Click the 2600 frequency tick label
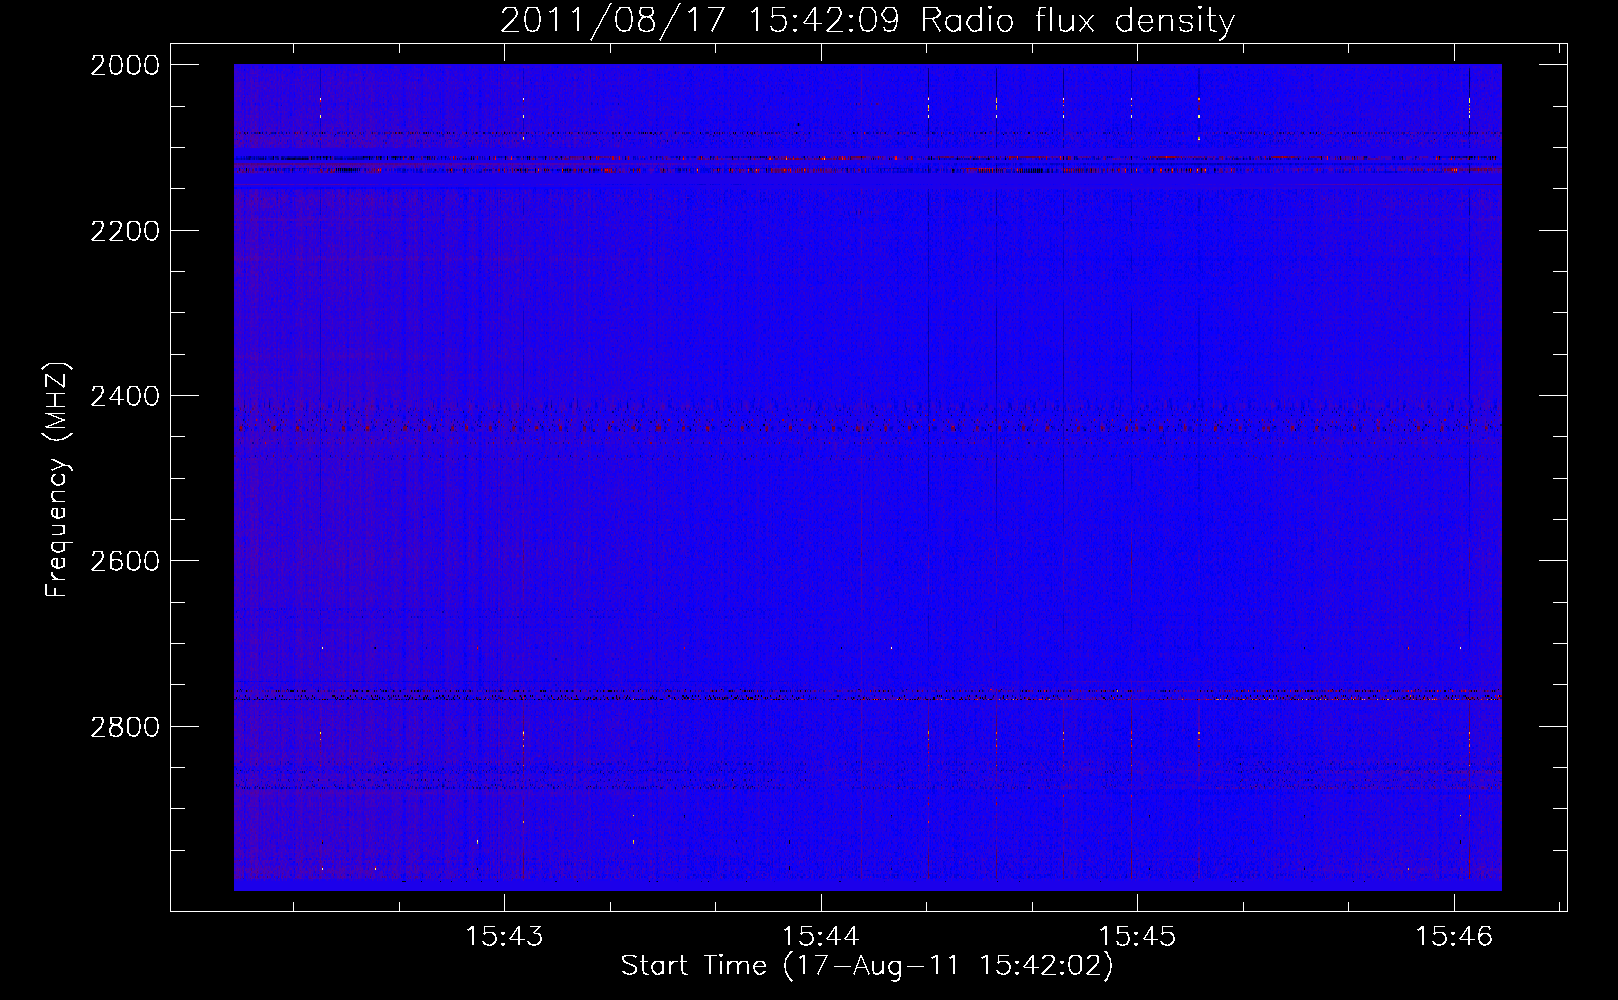Screen dimensions: 1618x1000 (x=125, y=561)
